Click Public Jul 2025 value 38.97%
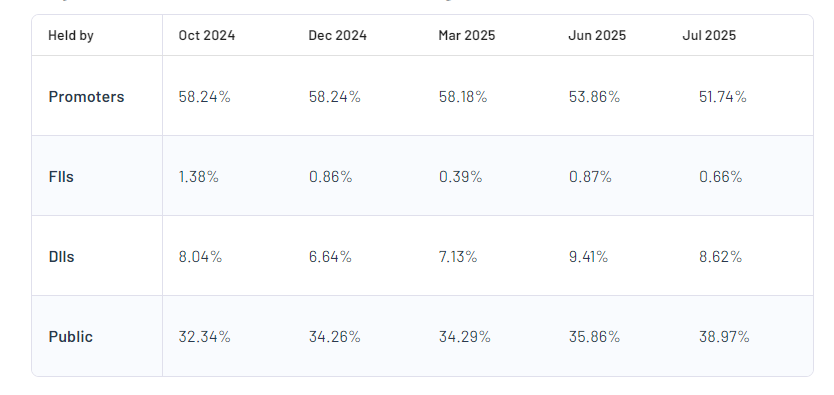Viewport: 834px width, 395px height. click(x=724, y=337)
